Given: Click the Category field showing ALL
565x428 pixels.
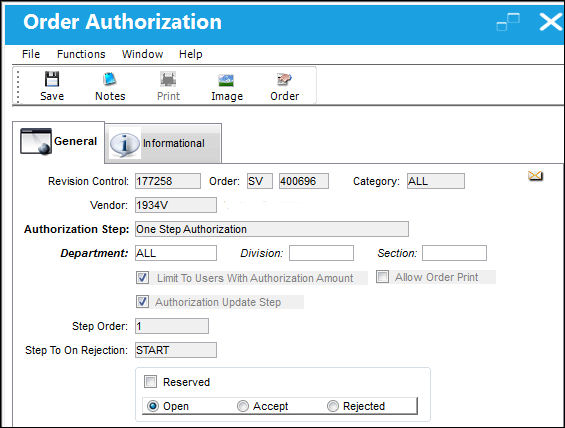Looking at the screenshot, I should pyautogui.click(x=436, y=181).
